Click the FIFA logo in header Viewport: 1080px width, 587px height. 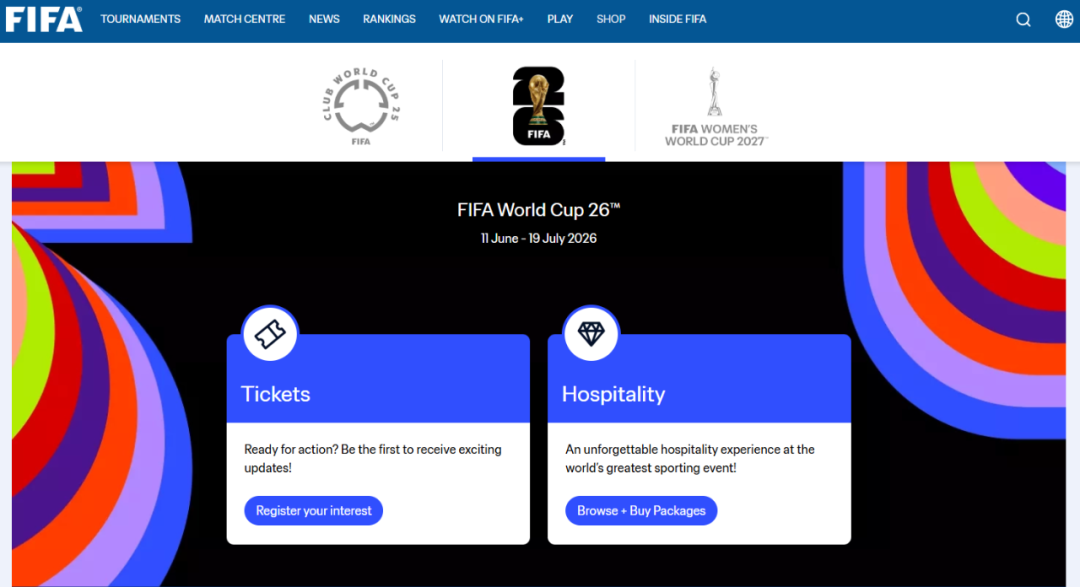(x=44, y=19)
